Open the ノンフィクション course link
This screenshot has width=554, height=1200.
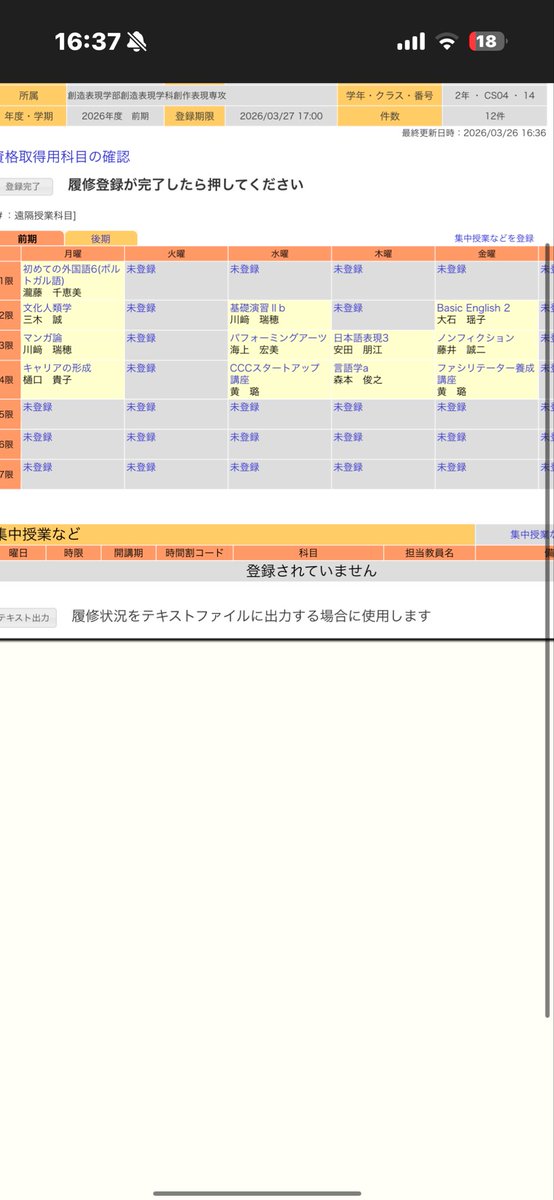(x=475, y=338)
